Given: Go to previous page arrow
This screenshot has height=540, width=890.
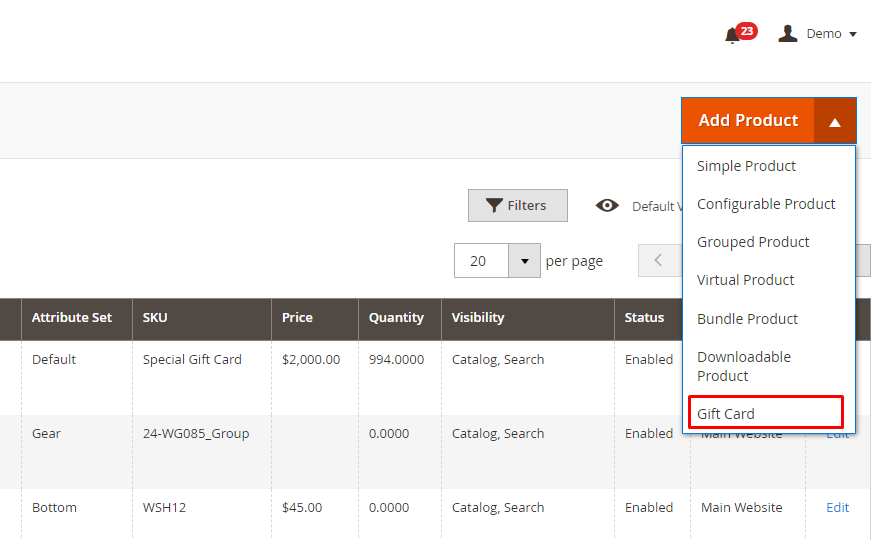Looking at the screenshot, I should click(657, 261).
